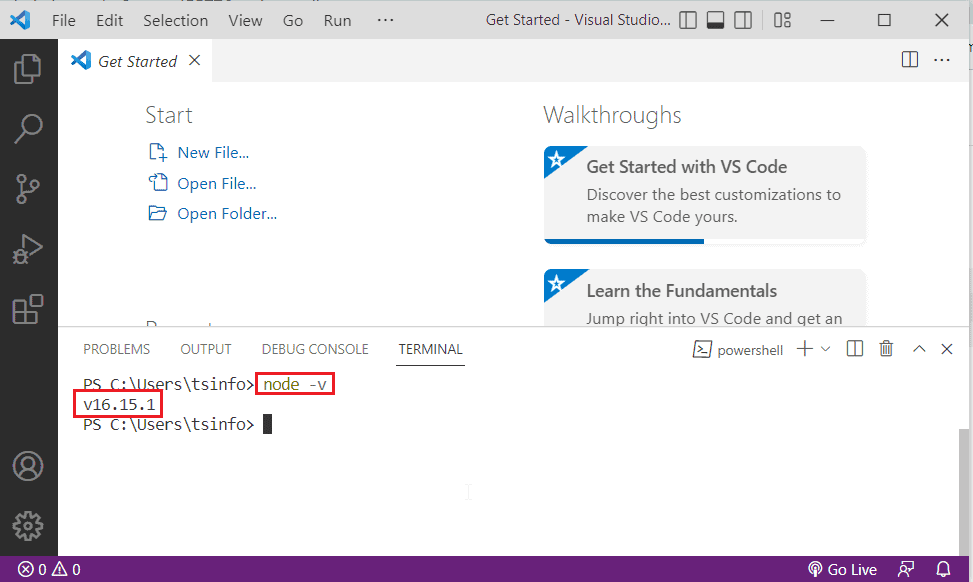Image resolution: width=973 pixels, height=582 pixels.
Task: Toggle primary side bar layout icon
Action: 688,20
